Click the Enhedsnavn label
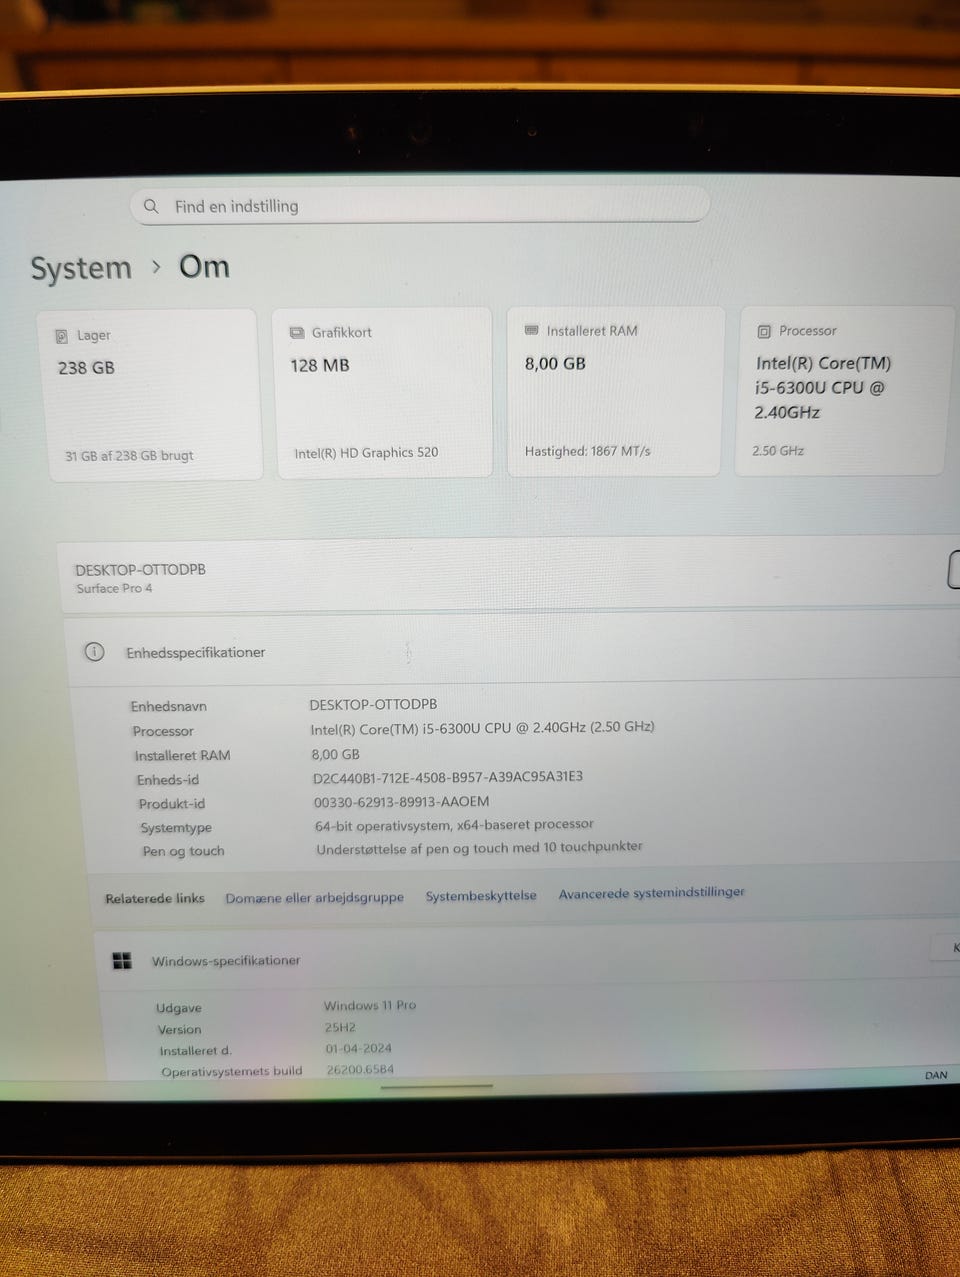Image resolution: width=960 pixels, height=1277 pixels. [x=169, y=706]
